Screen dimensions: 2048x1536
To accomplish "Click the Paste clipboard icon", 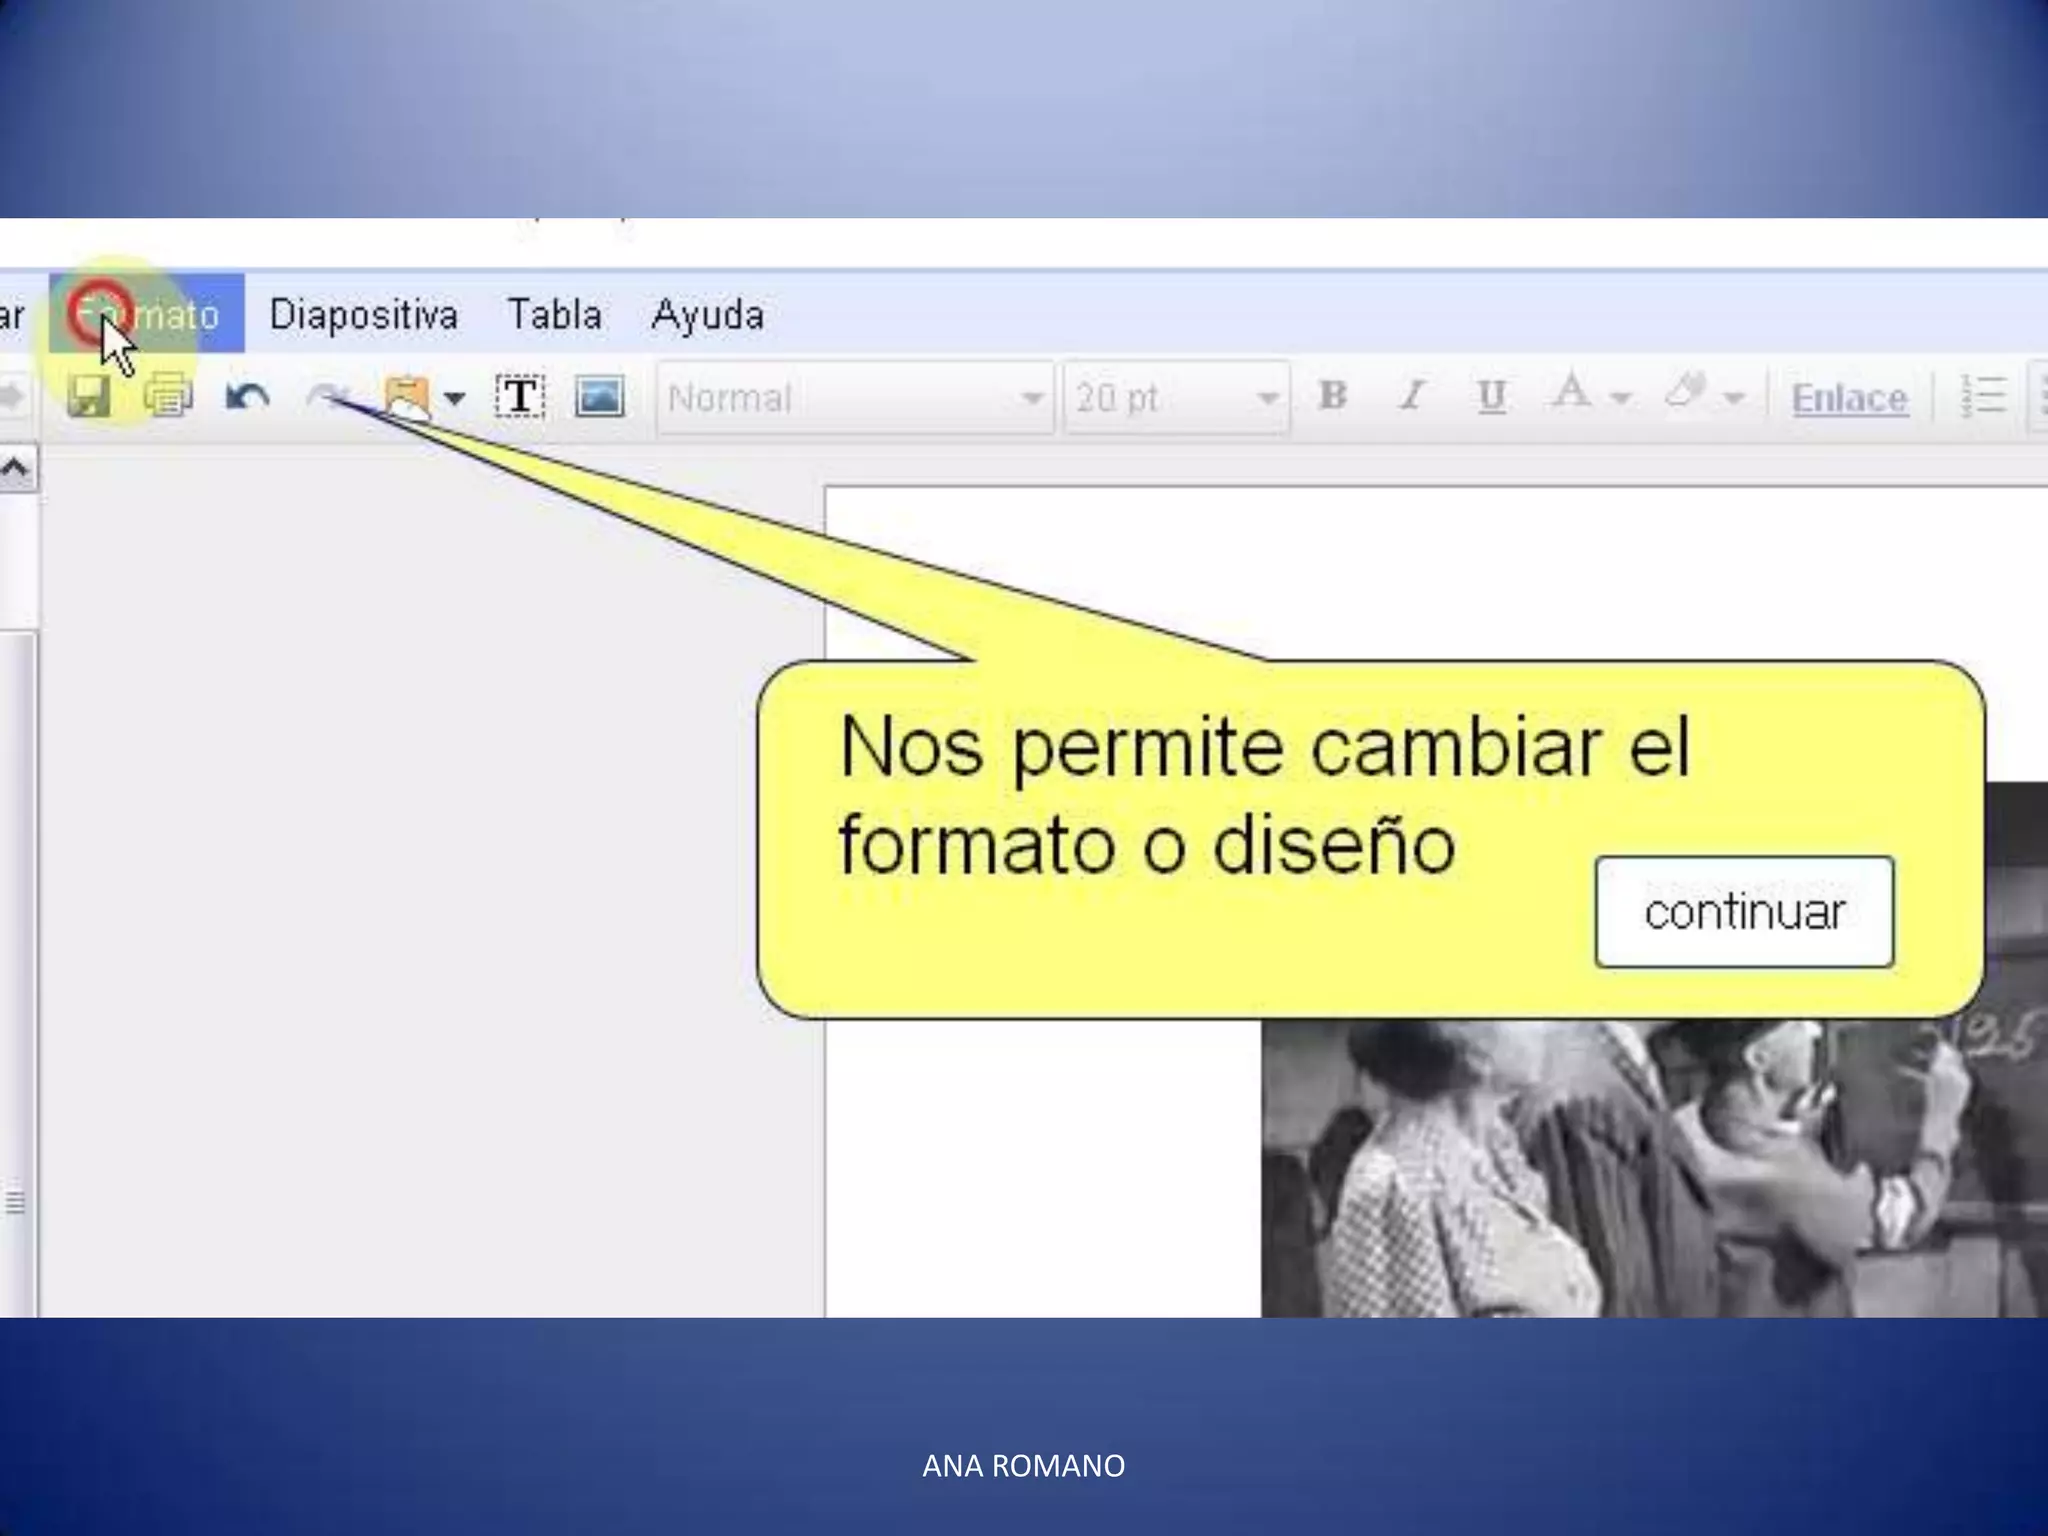I will [406, 397].
